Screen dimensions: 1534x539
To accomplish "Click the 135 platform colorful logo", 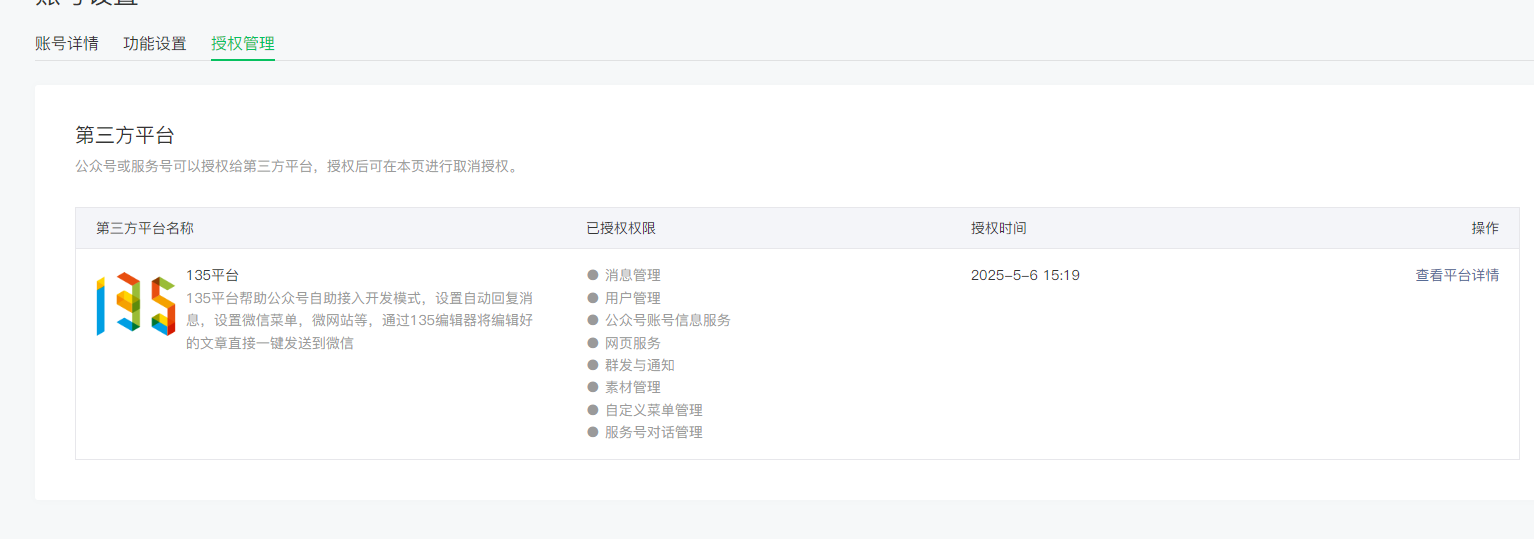I will tap(136, 304).
